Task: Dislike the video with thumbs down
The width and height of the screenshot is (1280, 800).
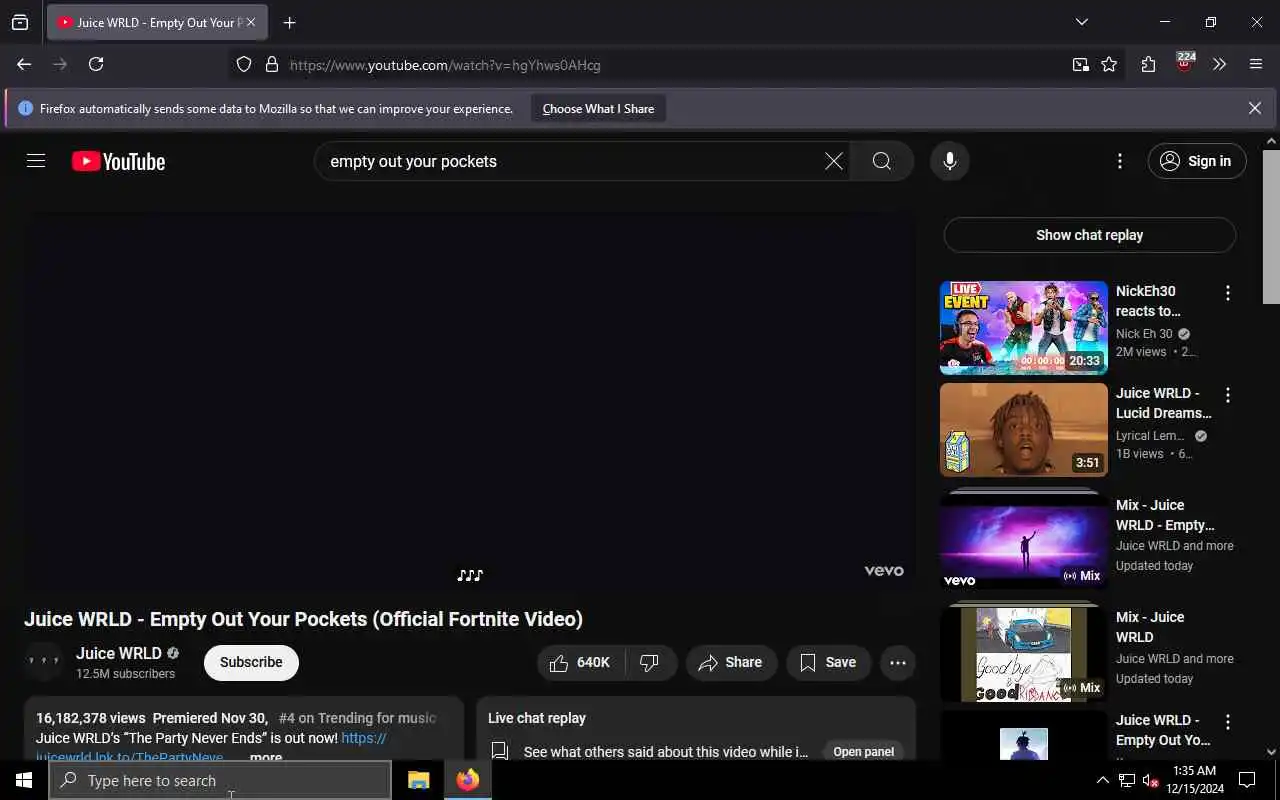Action: tap(650, 662)
